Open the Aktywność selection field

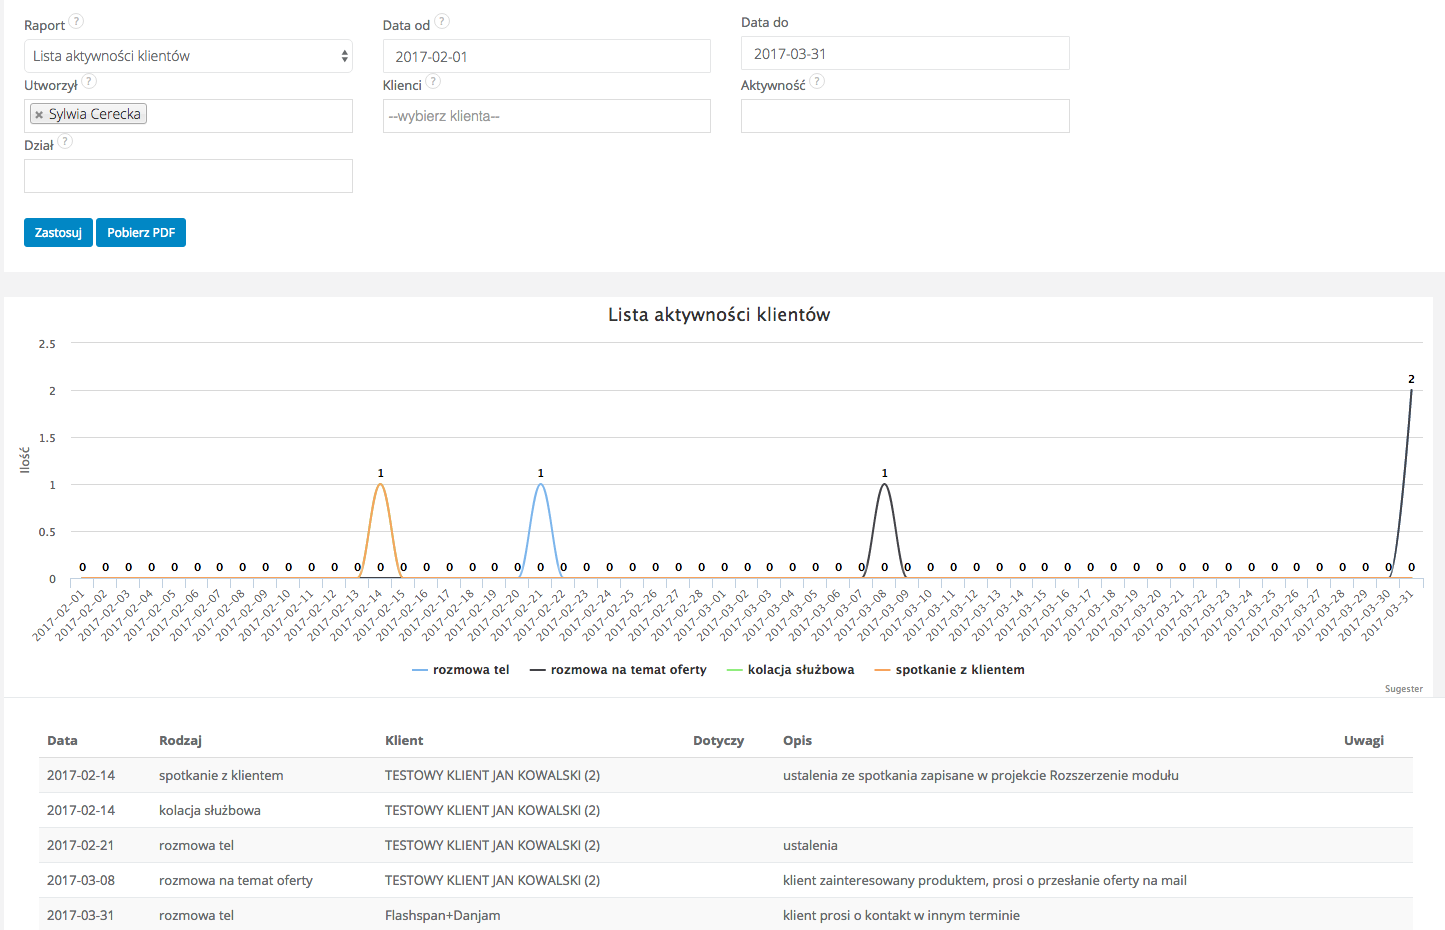(x=904, y=116)
